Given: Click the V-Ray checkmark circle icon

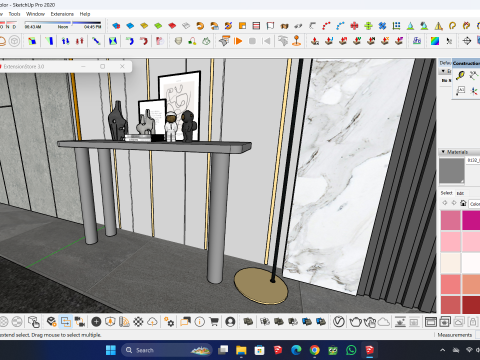Looking at the screenshot, I should tap(339, 322).
